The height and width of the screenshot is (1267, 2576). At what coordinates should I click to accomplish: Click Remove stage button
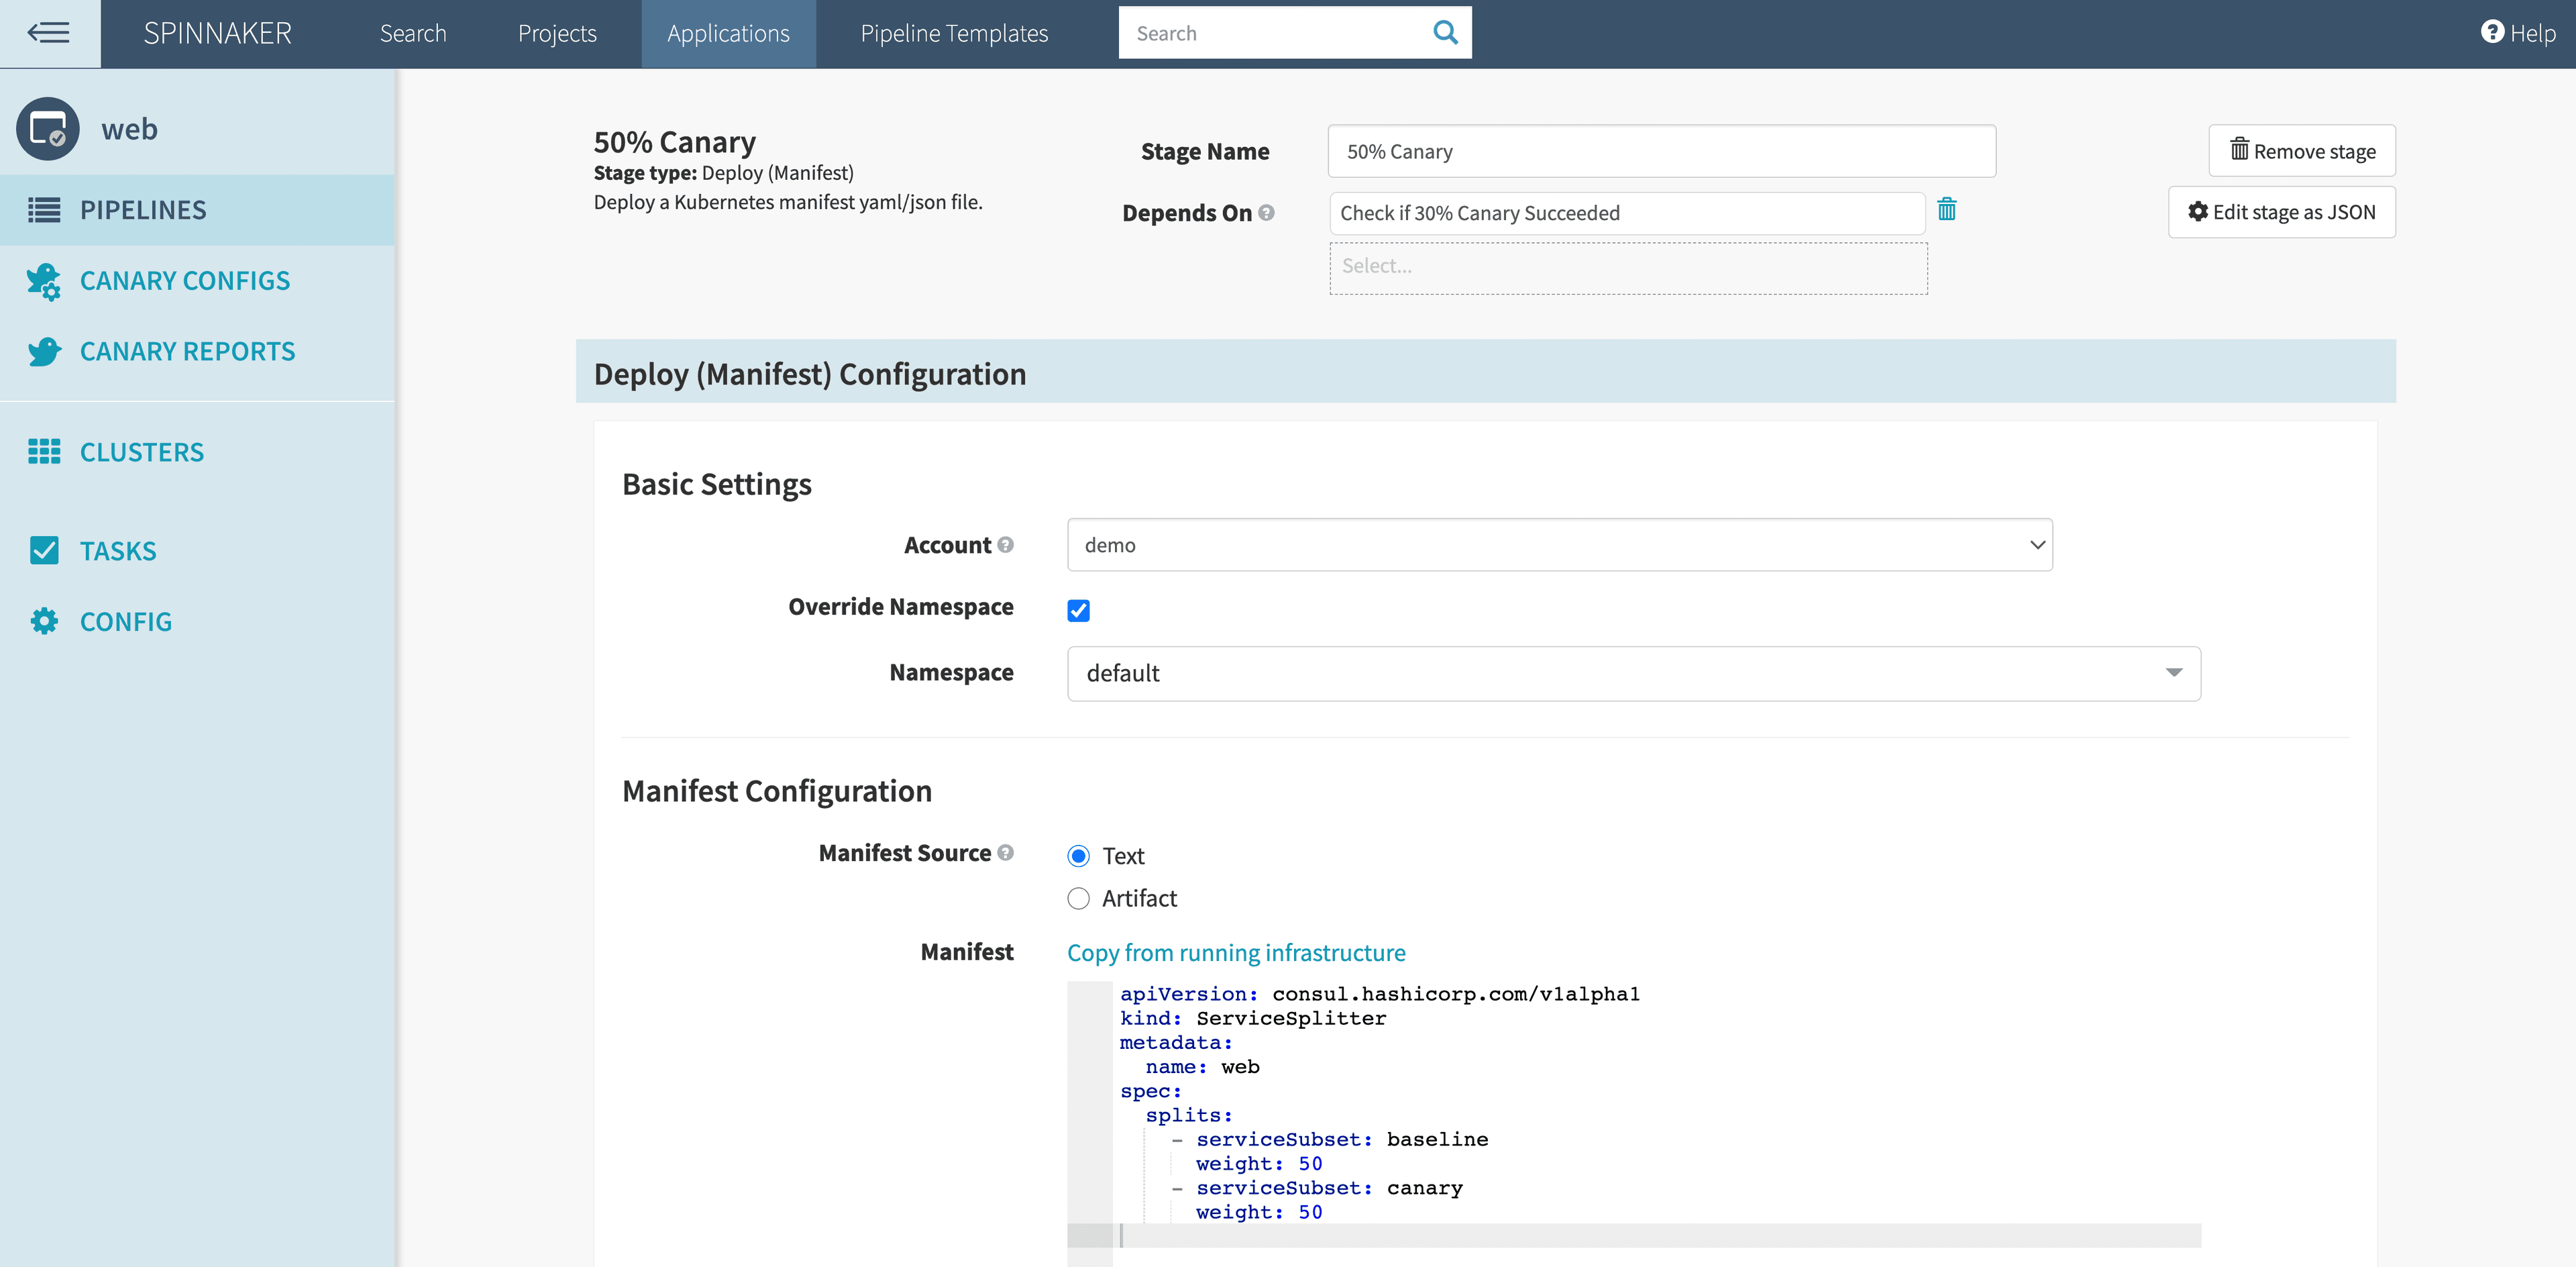click(x=2301, y=151)
